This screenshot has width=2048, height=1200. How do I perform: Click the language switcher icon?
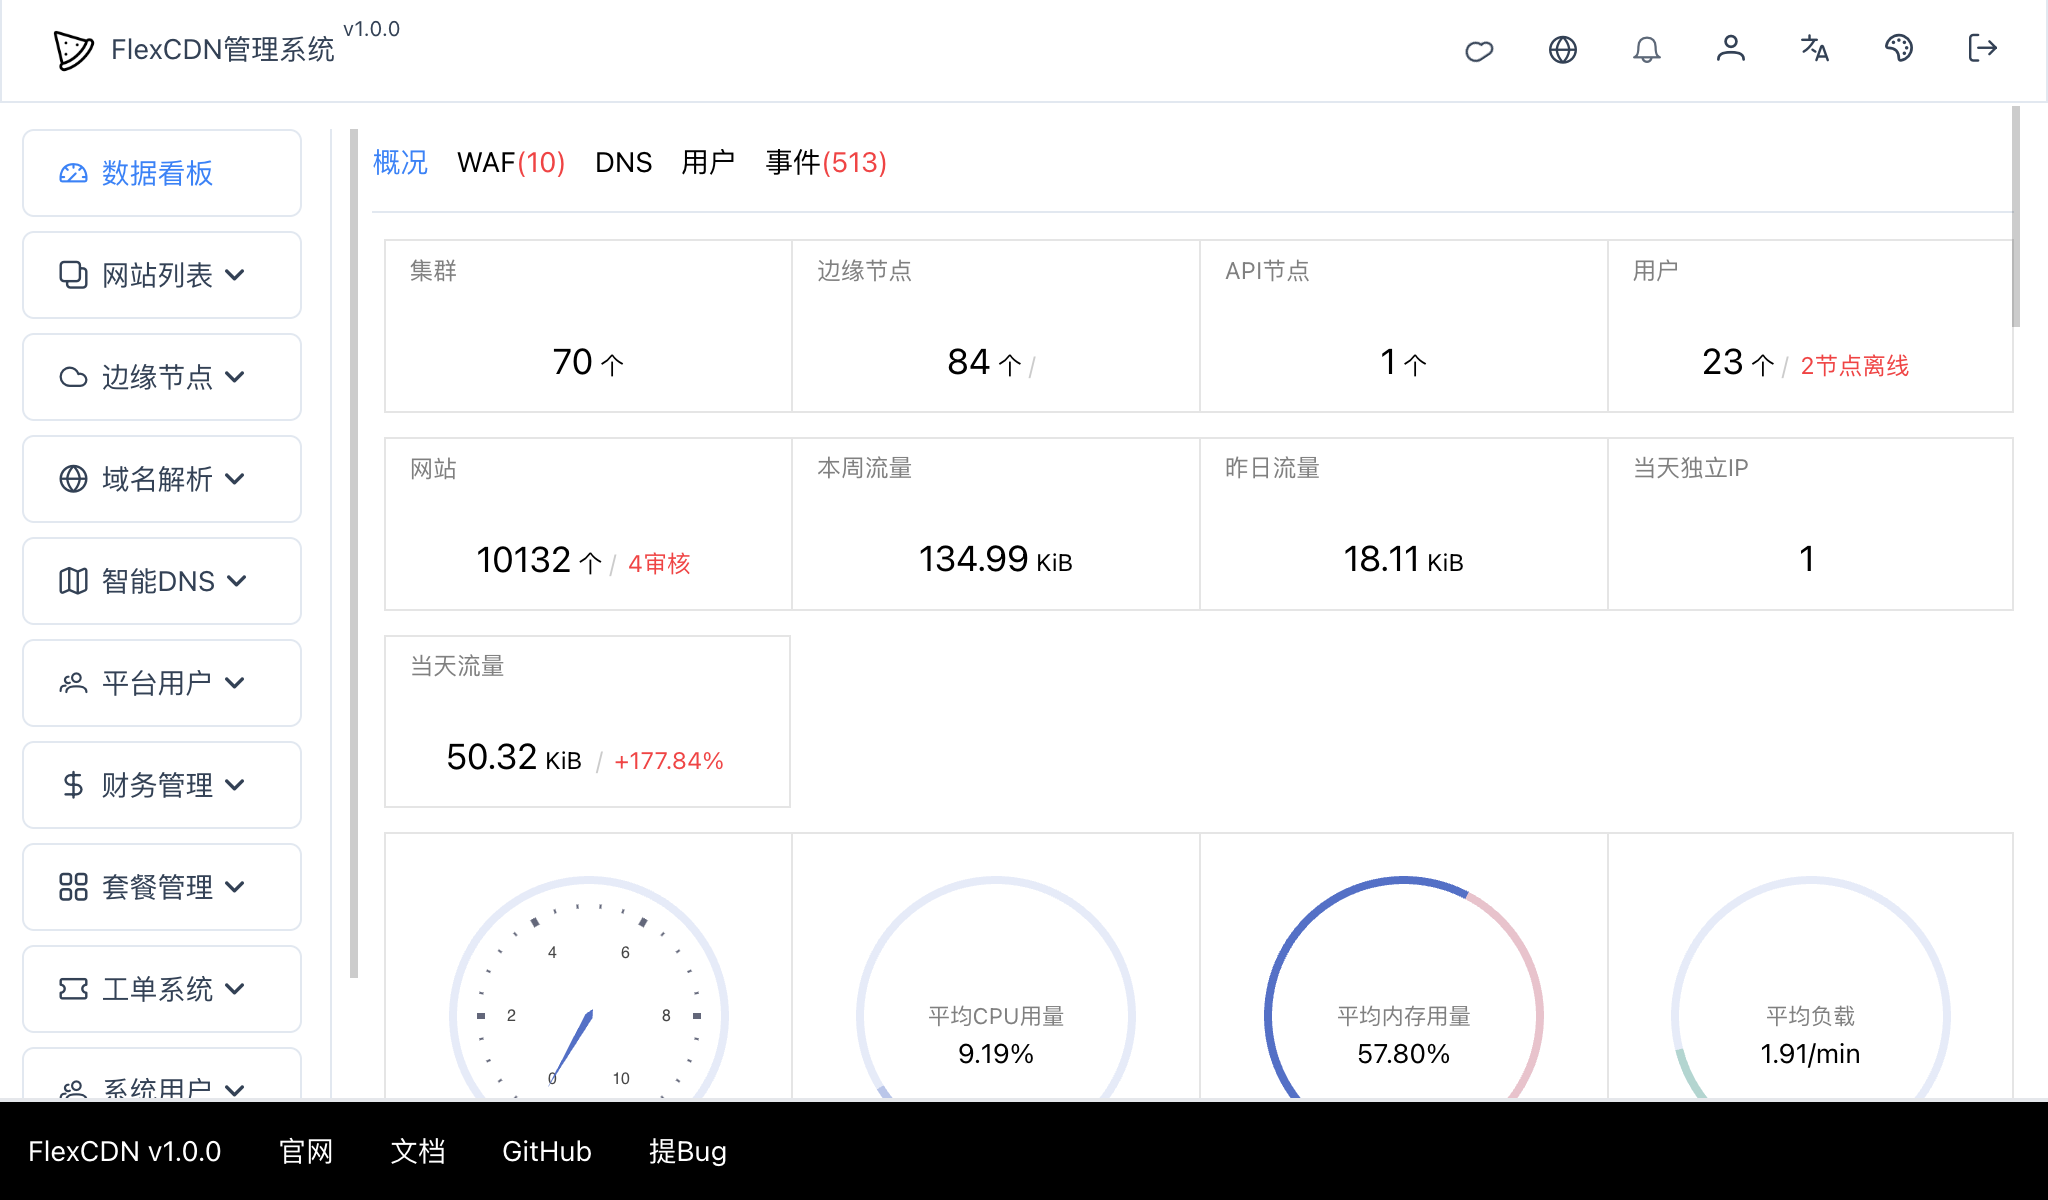(x=1814, y=50)
